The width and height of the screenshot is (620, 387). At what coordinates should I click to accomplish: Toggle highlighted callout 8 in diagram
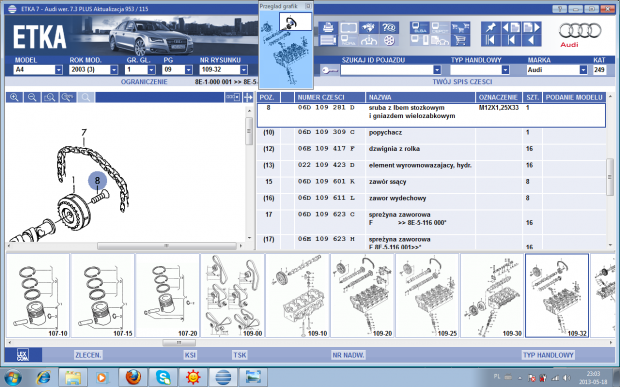click(x=97, y=181)
